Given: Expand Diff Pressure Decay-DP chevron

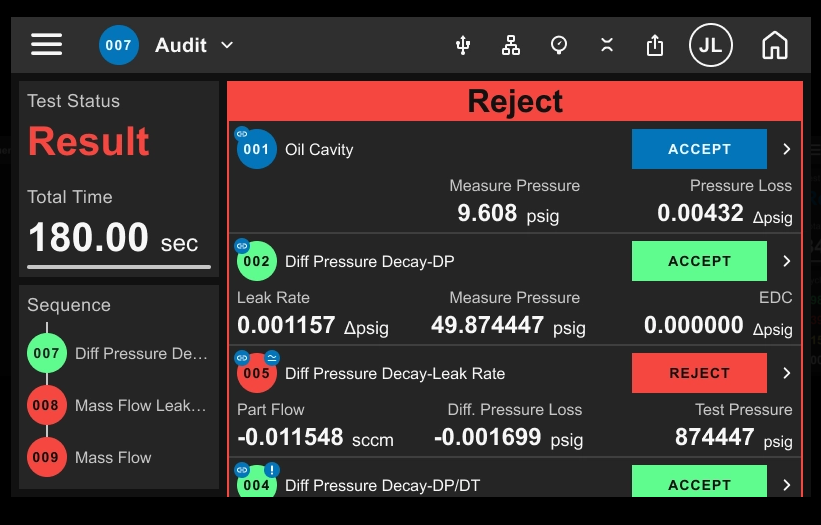Looking at the screenshot, I should 786,261.
